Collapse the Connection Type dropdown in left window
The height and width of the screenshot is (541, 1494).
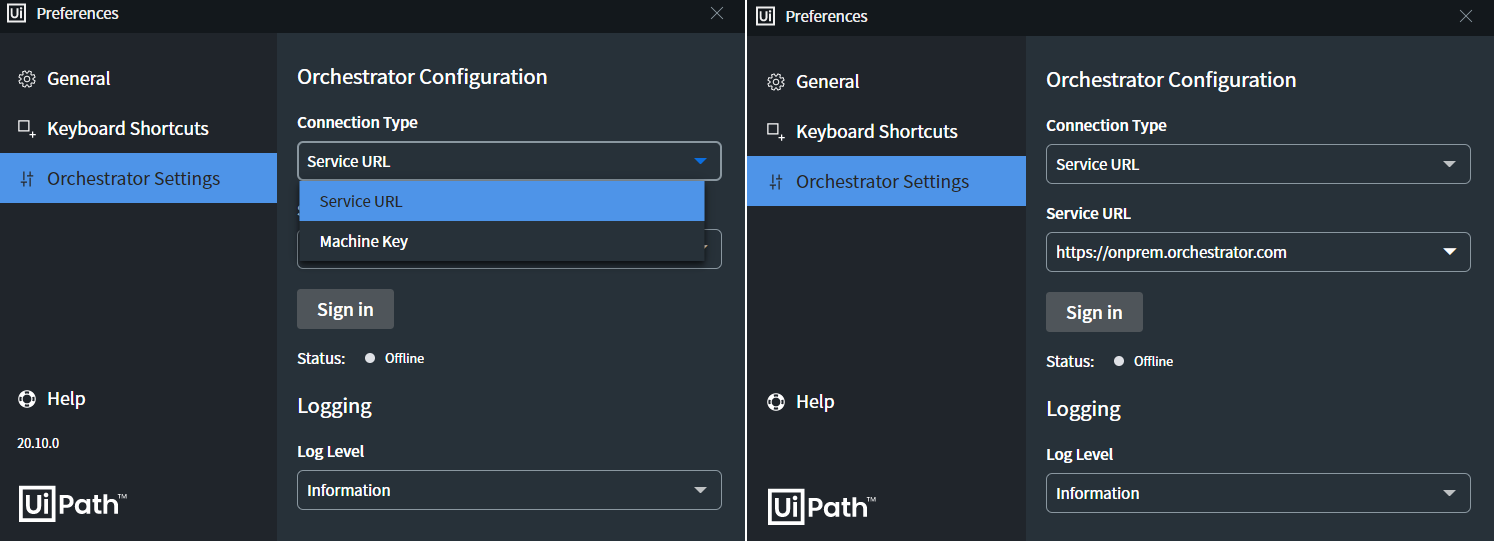click(x=509, y=161)
